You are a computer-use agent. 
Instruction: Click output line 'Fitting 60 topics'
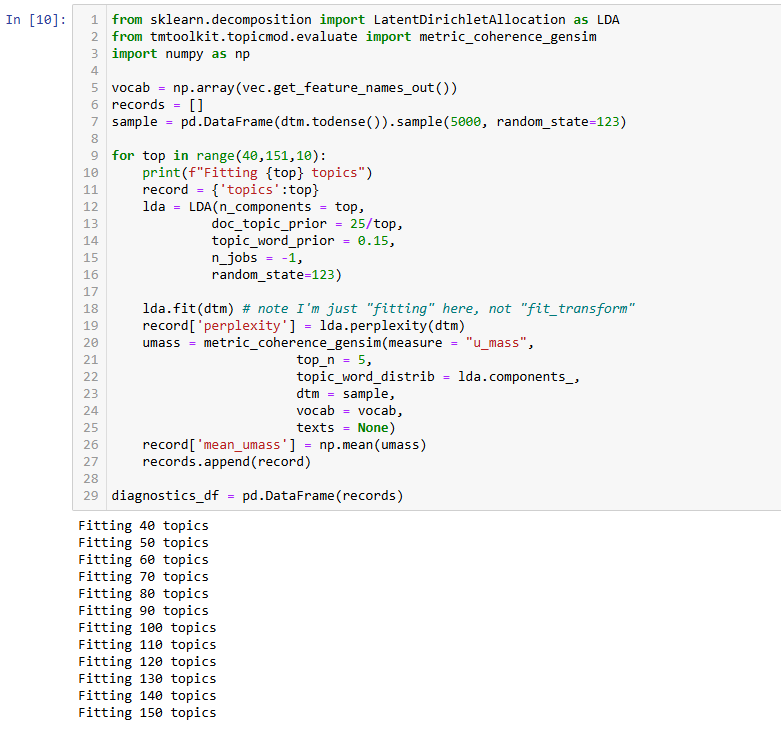tap(143, 559)
